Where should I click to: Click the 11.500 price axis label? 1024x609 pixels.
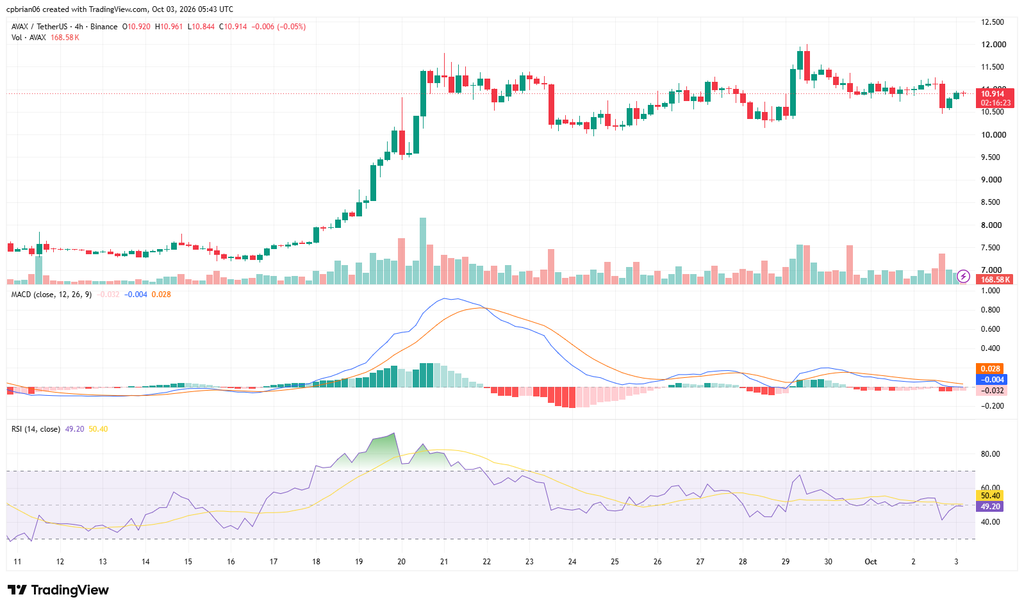[993, 67]
